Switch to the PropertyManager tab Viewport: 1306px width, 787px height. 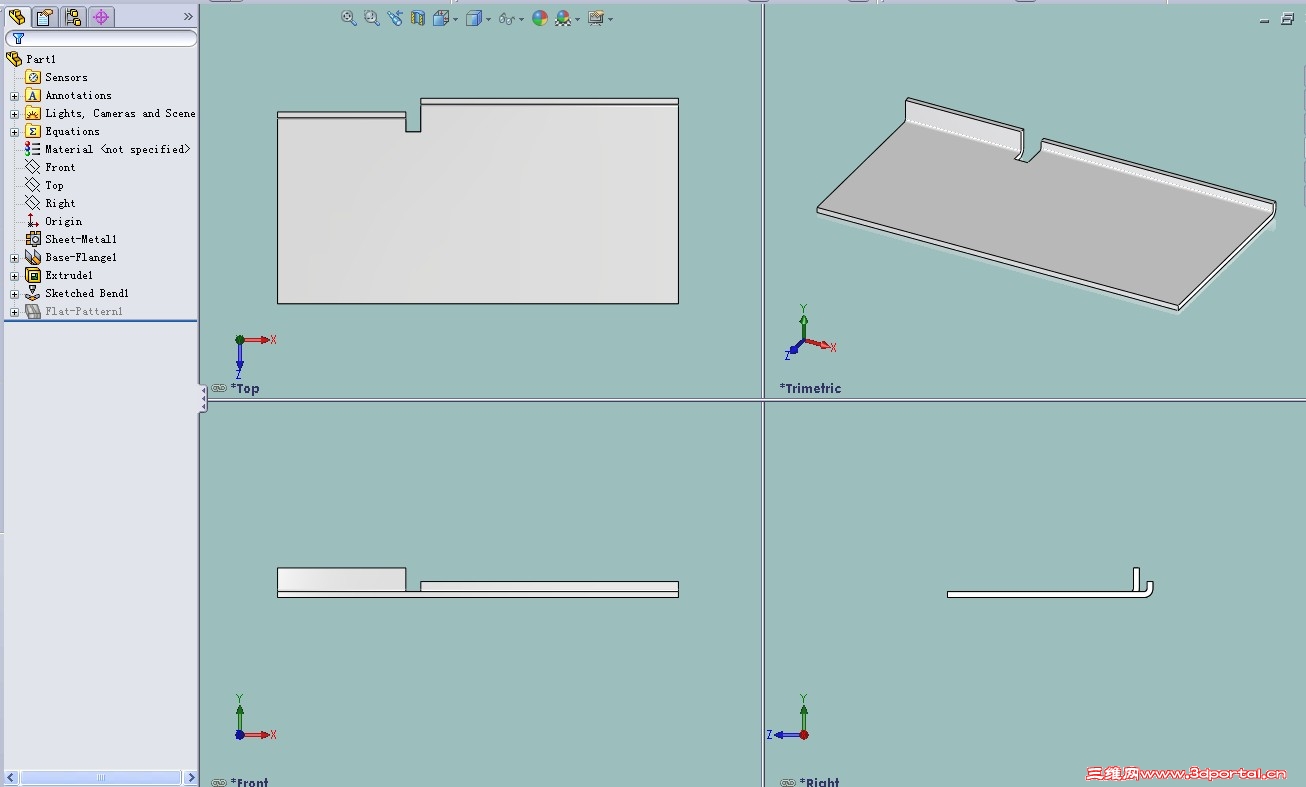pos(45,17)
